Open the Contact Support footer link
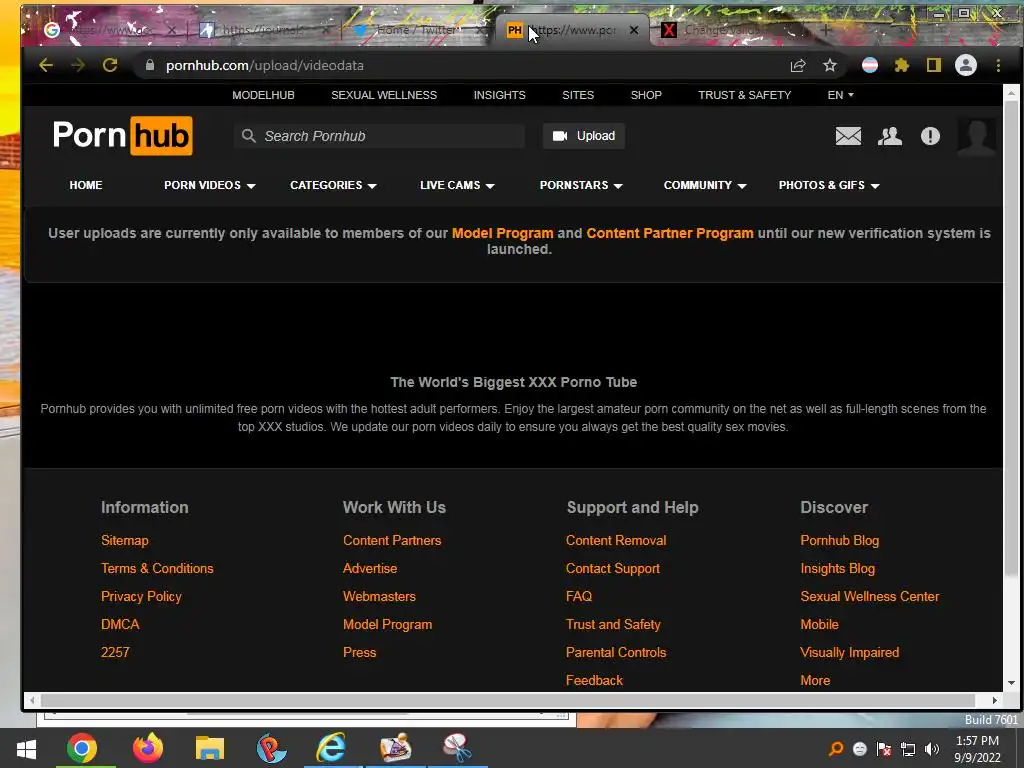This screenshot has width=1024, height=768. tap(613, 568)
